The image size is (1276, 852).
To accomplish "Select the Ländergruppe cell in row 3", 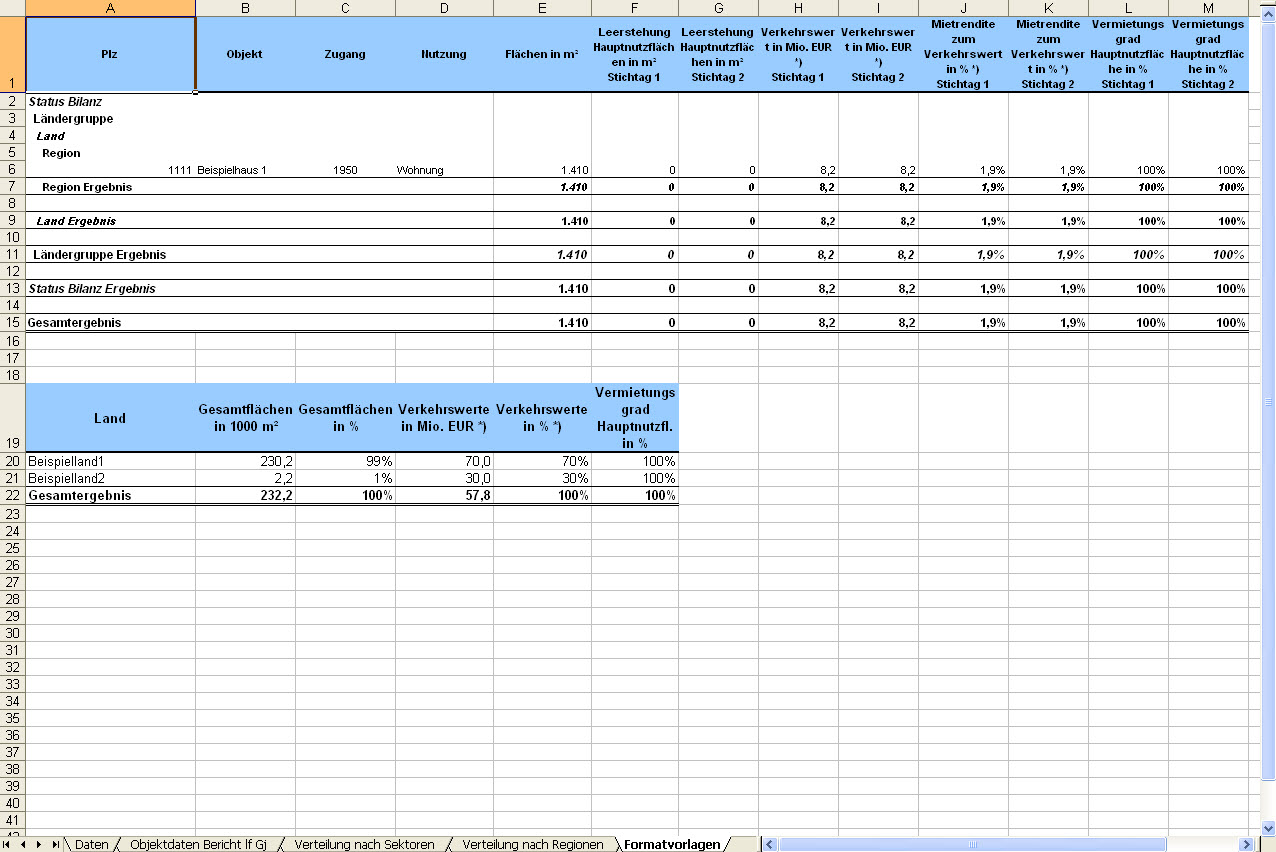I will point(110,119).
